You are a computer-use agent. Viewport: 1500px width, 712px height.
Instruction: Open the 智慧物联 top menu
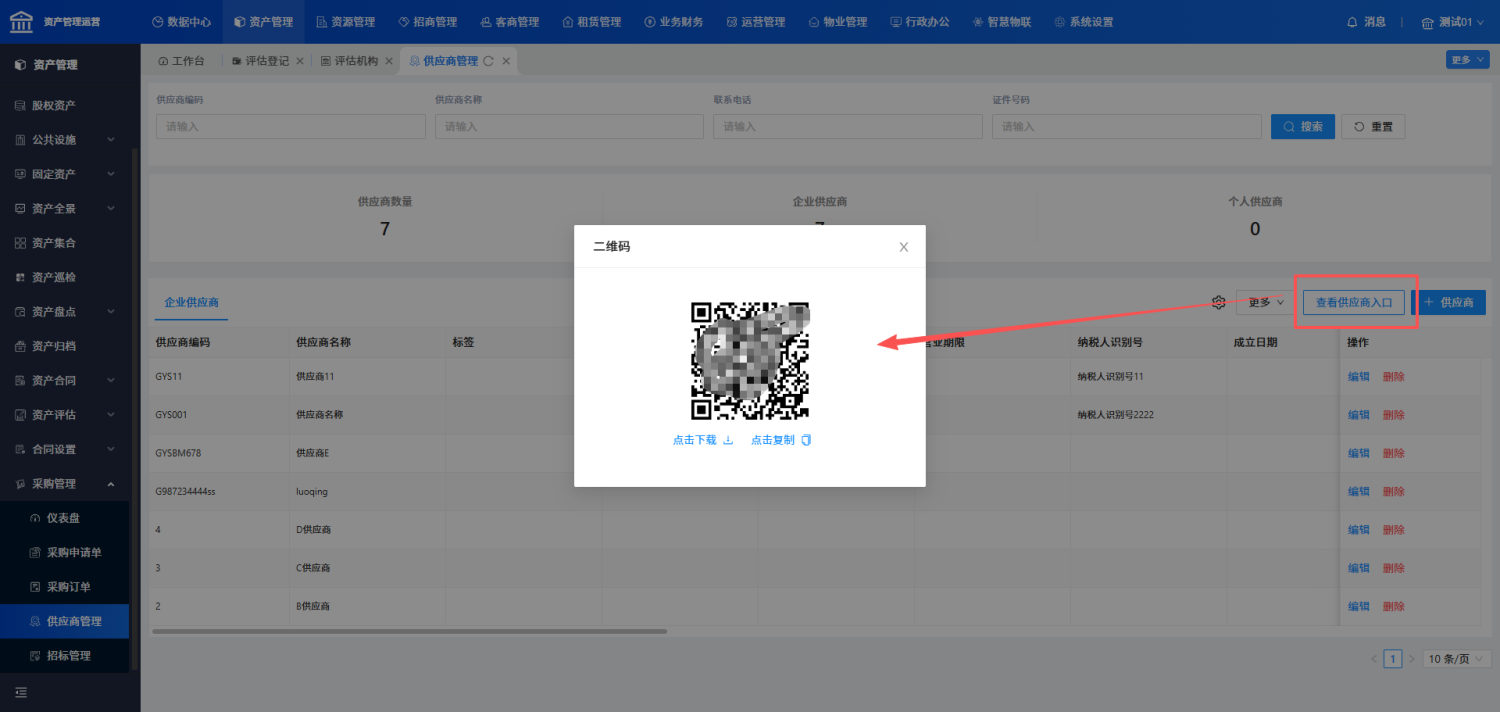pos(1001,22)
